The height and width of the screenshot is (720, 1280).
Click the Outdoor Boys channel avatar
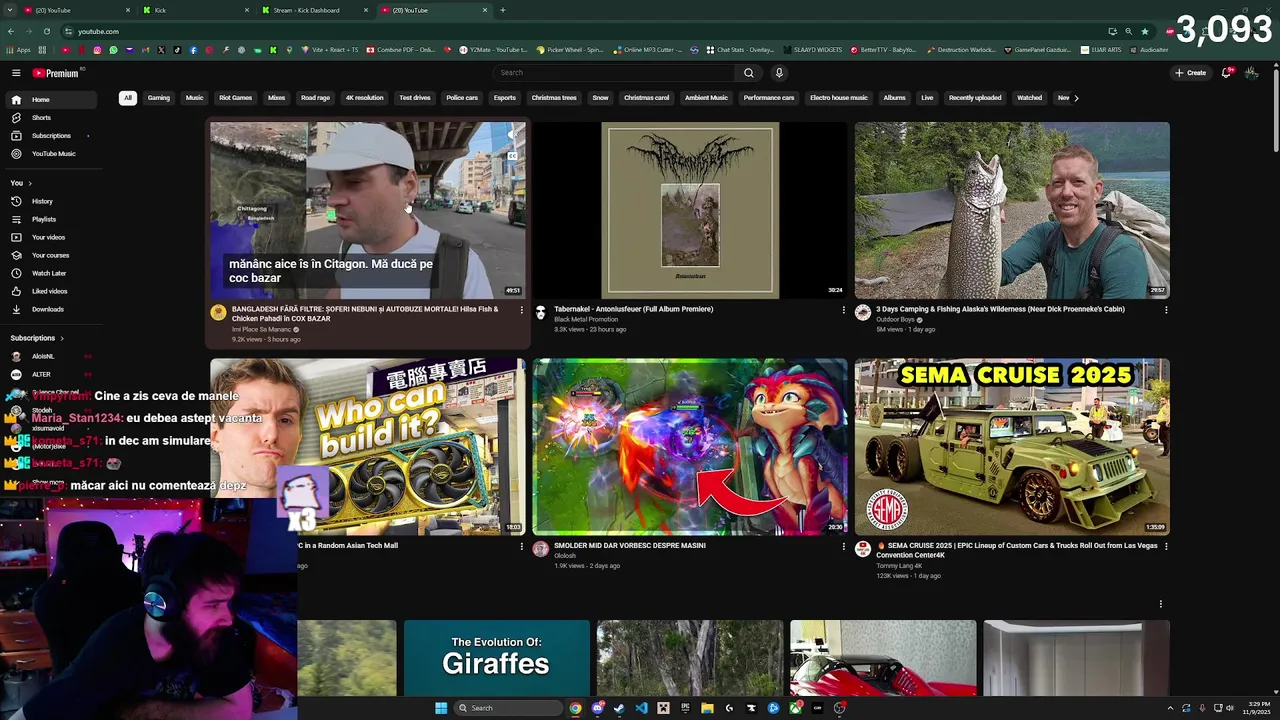(x=863, y=313)
